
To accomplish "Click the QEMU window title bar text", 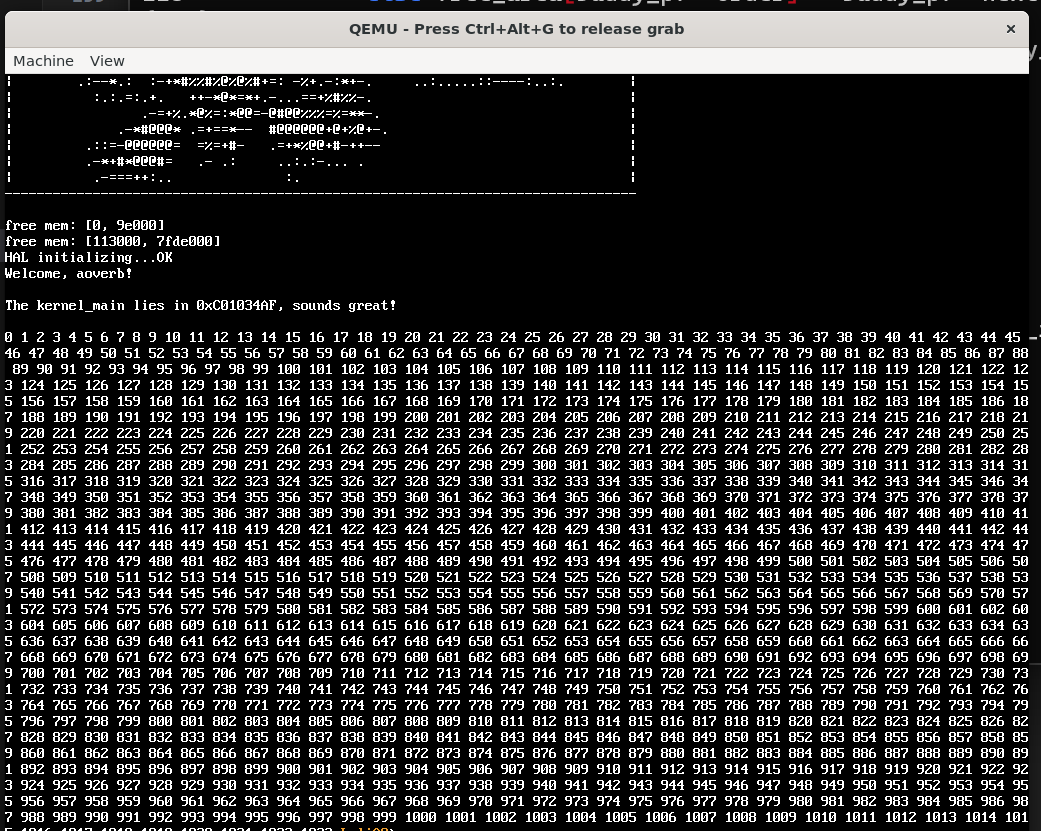I will (516, 29).
